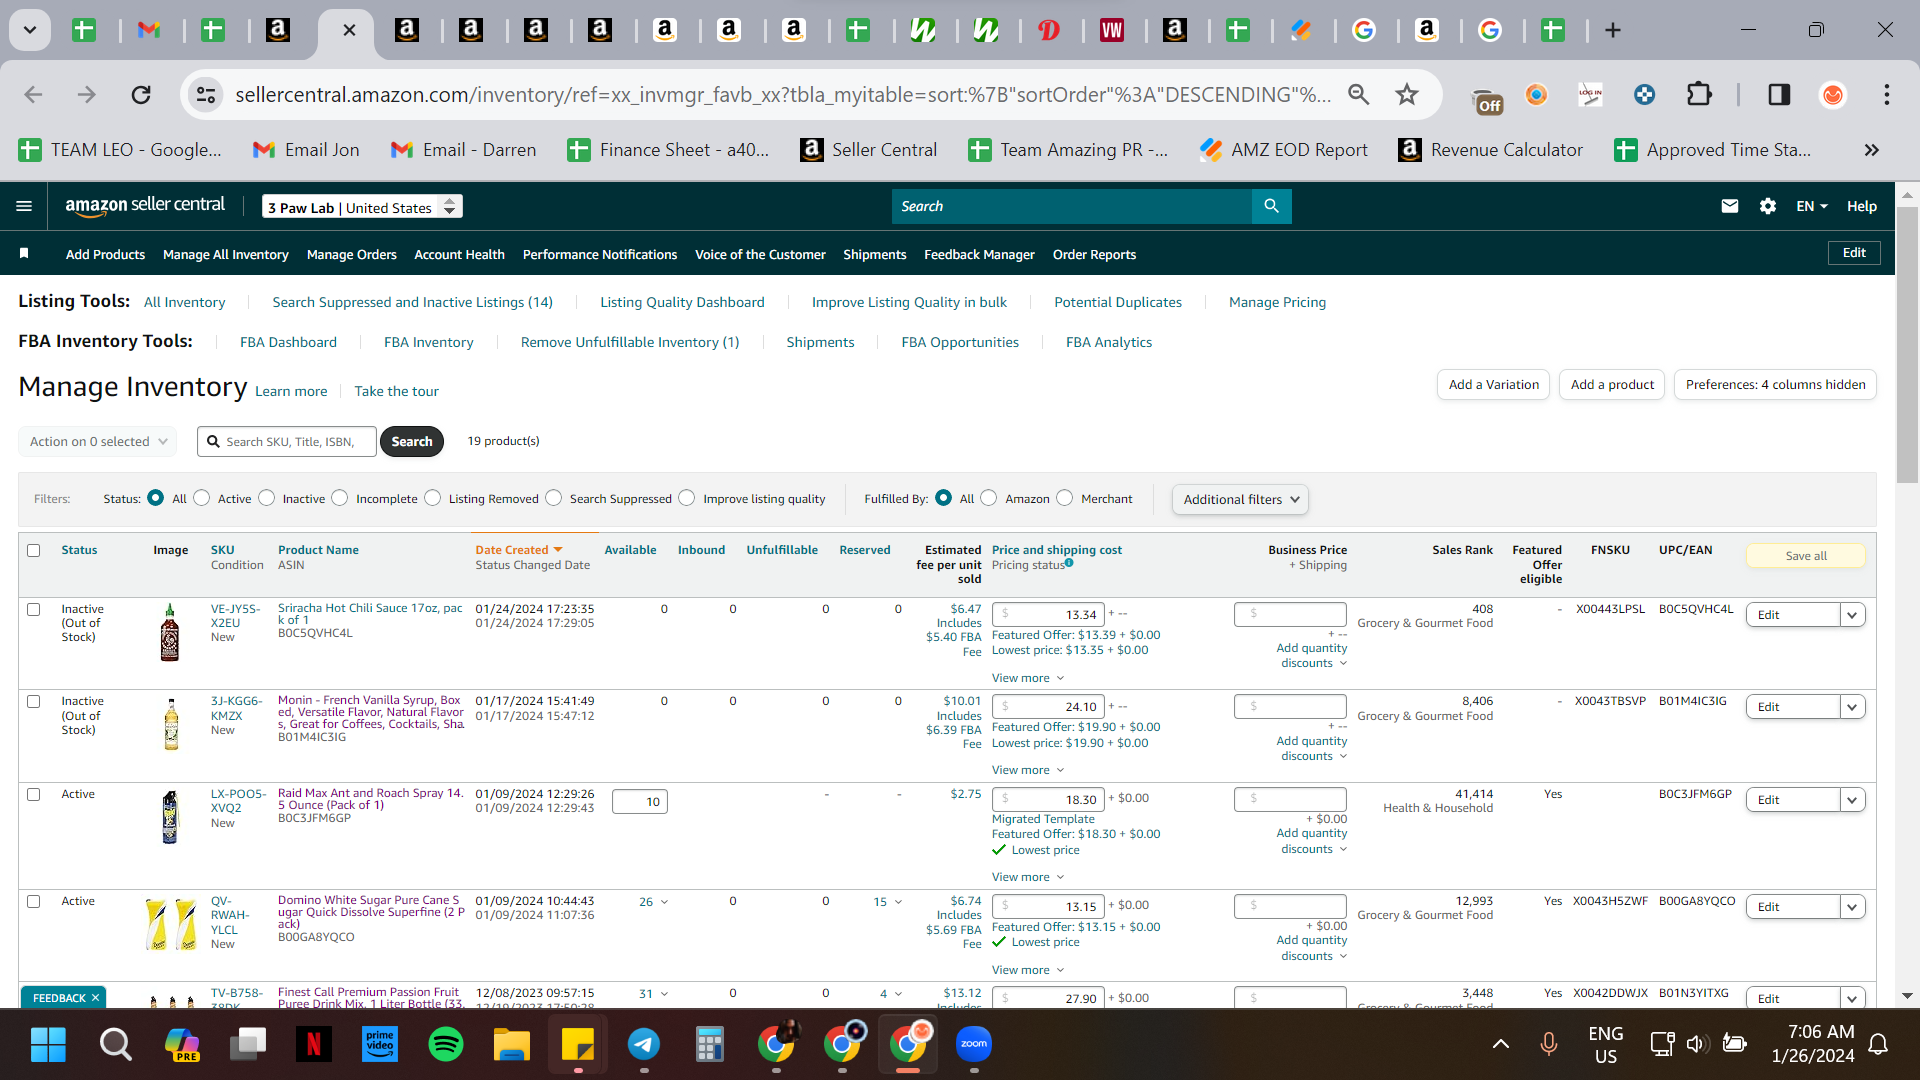
Task: Switch marketplace via 3 Paw Lab selector
Action: (x=362, y=207)
